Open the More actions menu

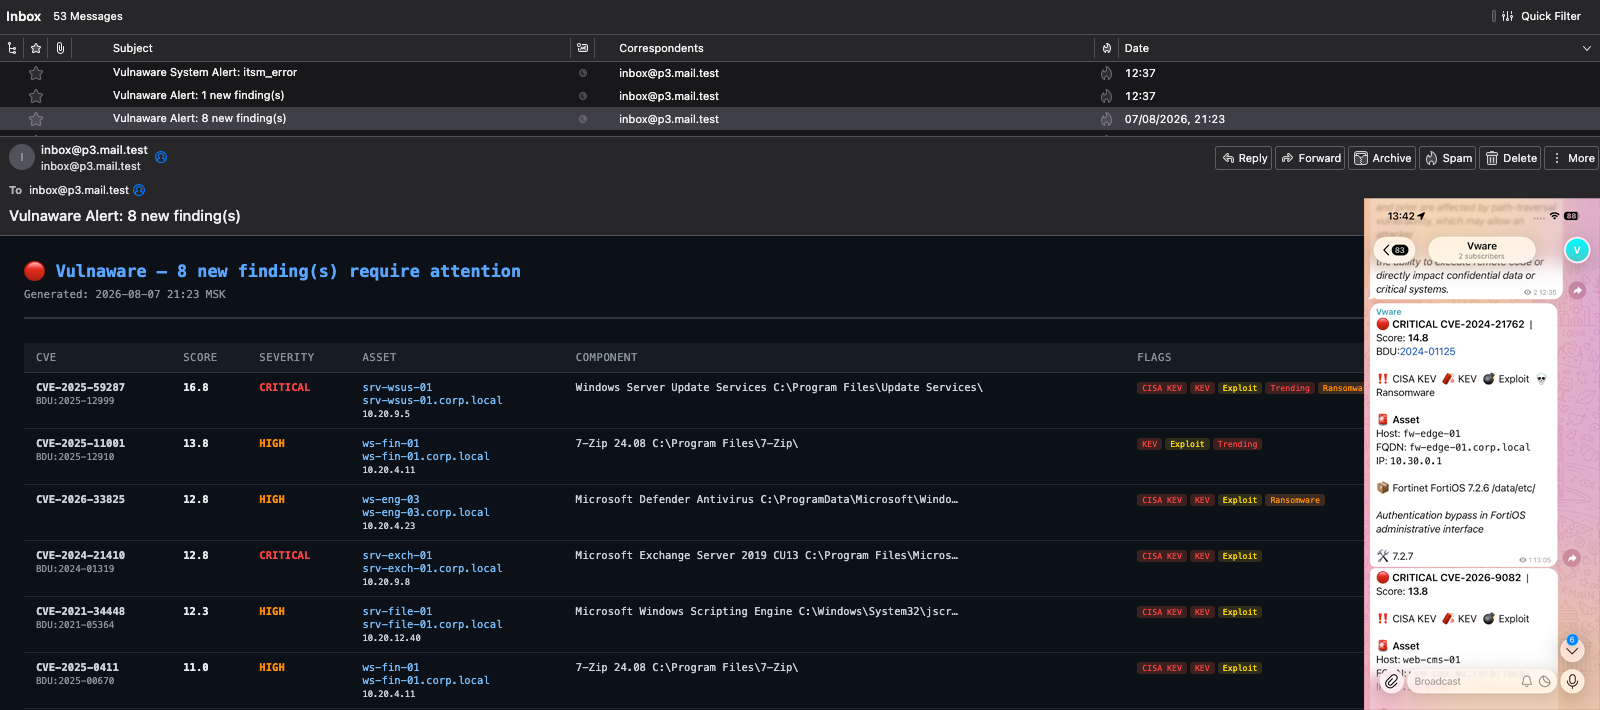[x=1572, y=158]
